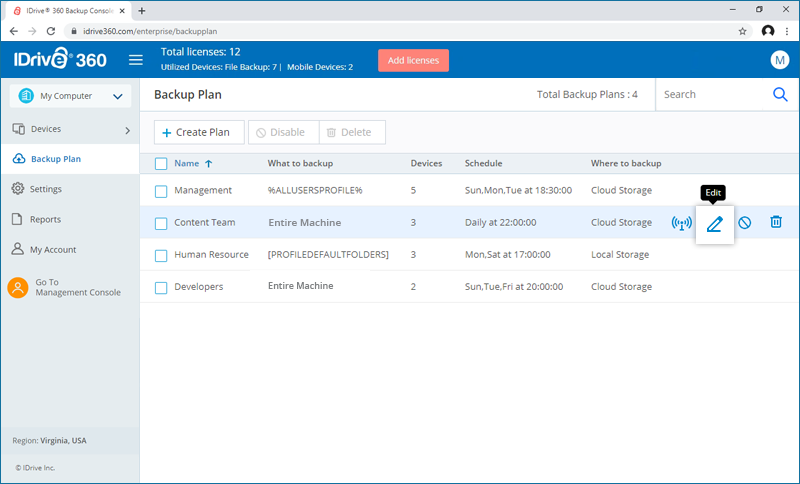Viewport: 800px width, 484px height.
Task: Click the disable icon in Content Team row
Action: [745, 222]
